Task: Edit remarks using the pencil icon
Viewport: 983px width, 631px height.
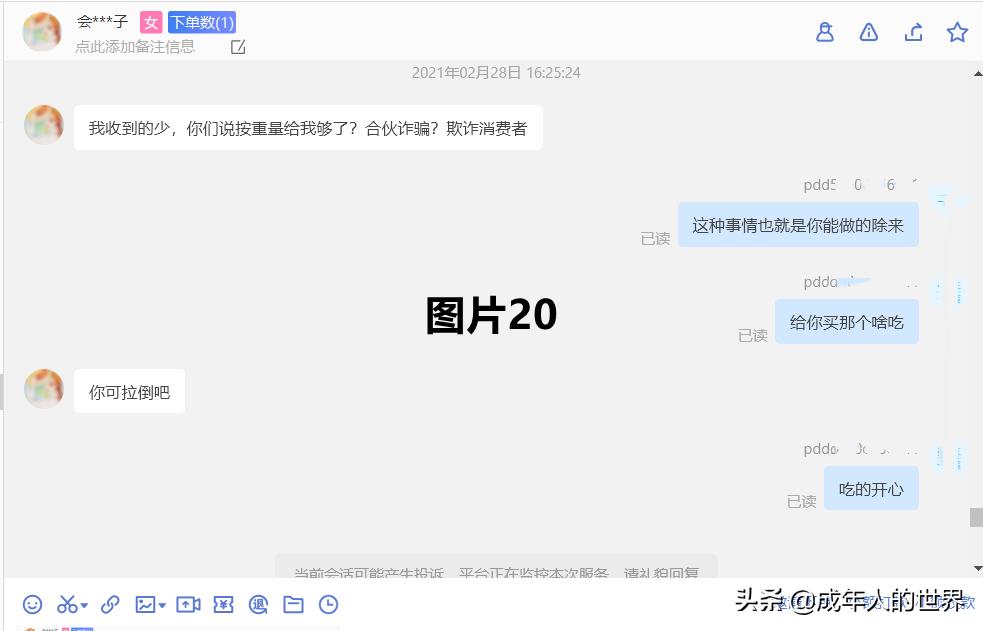Action: tap(237, 46)
